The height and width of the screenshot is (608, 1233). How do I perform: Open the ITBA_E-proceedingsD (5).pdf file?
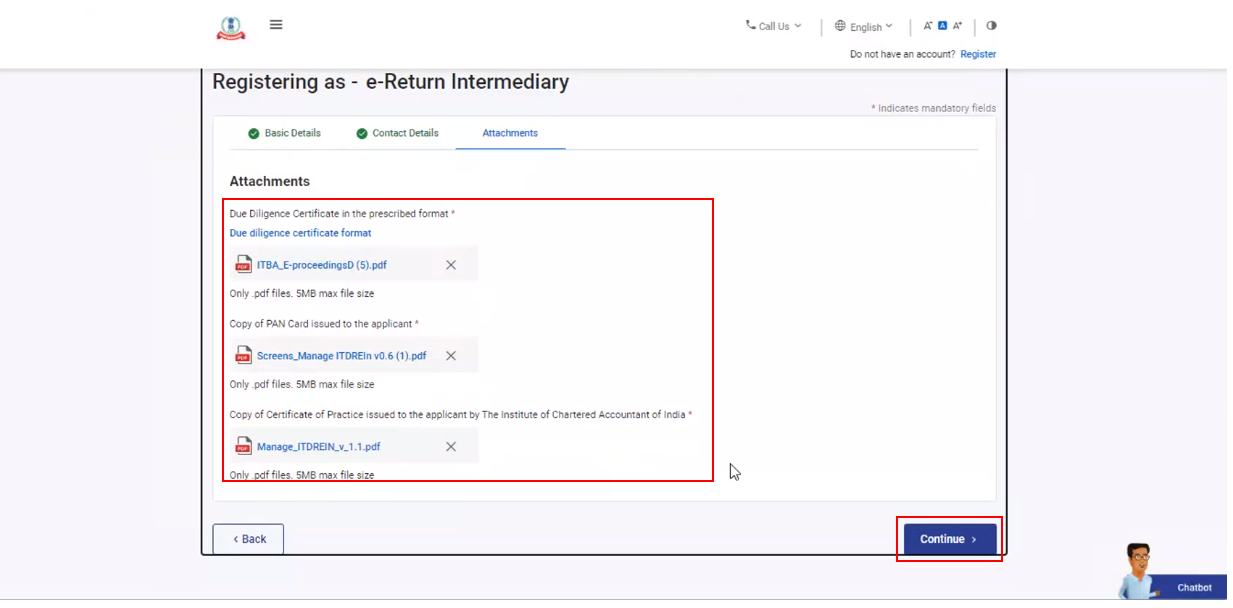(321, 265)
